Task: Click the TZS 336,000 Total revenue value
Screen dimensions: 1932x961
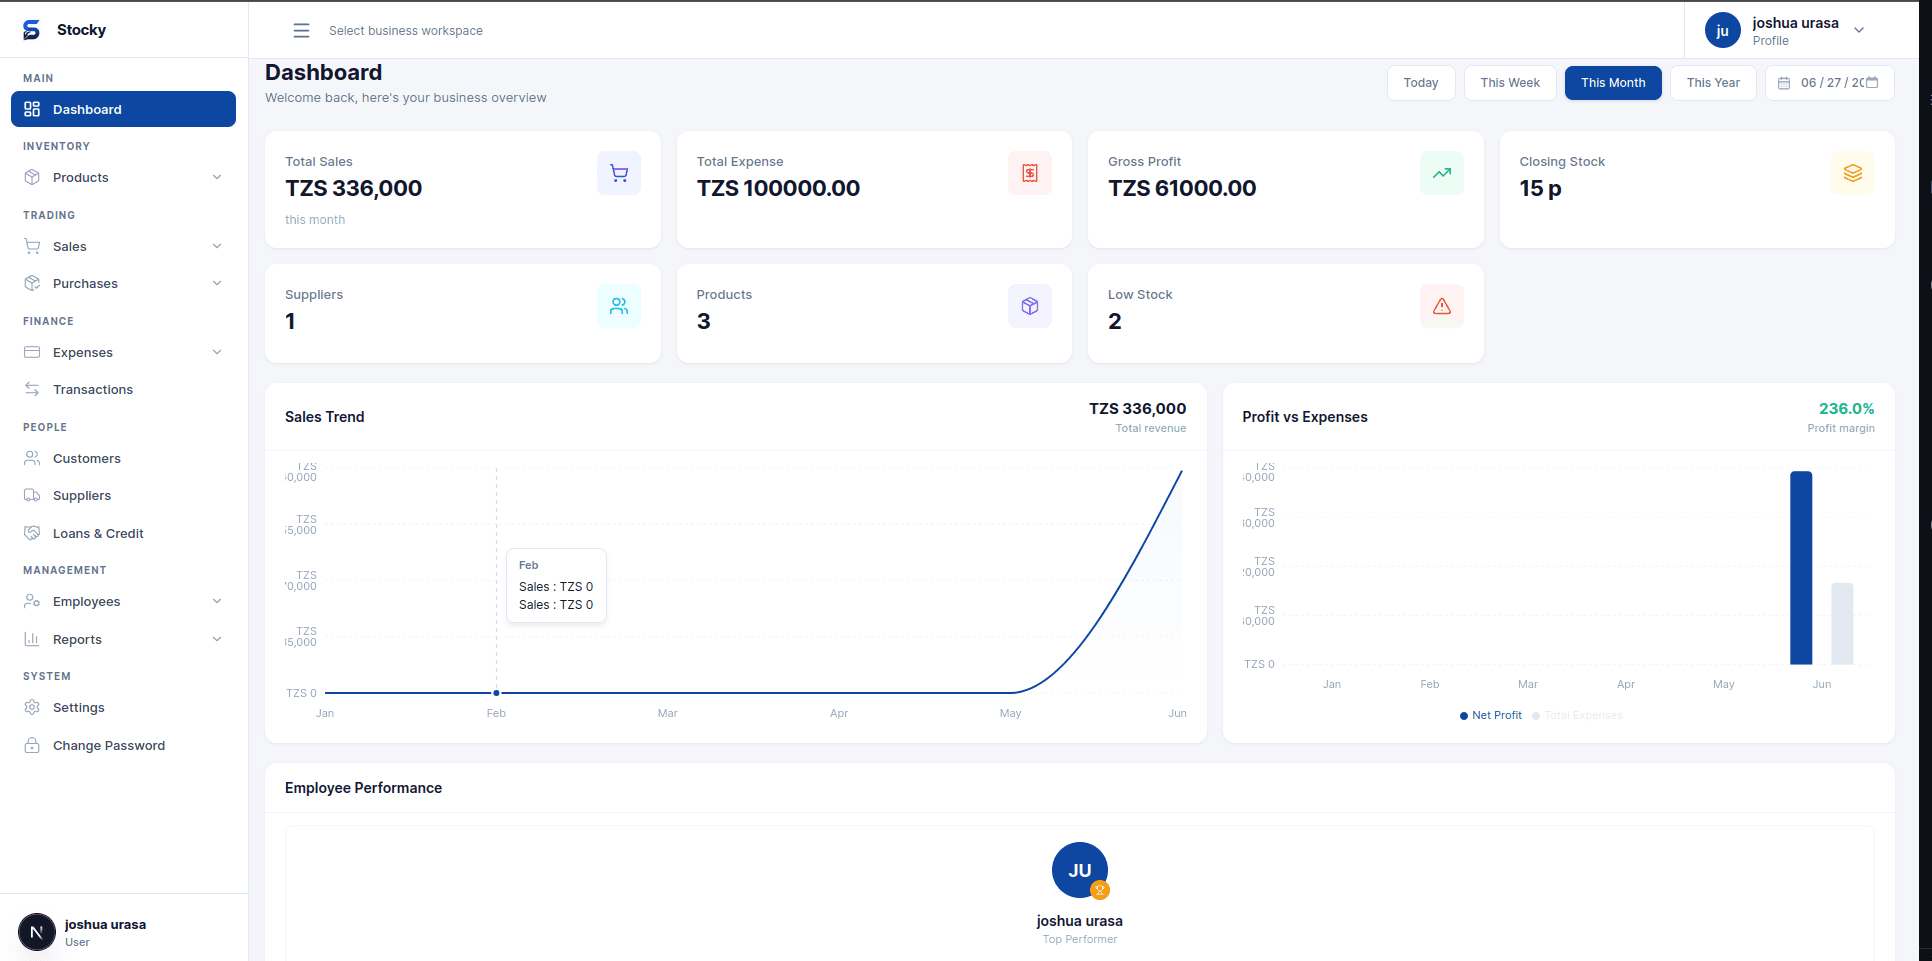Action: pyautogui.click(x=1137, y=408)
